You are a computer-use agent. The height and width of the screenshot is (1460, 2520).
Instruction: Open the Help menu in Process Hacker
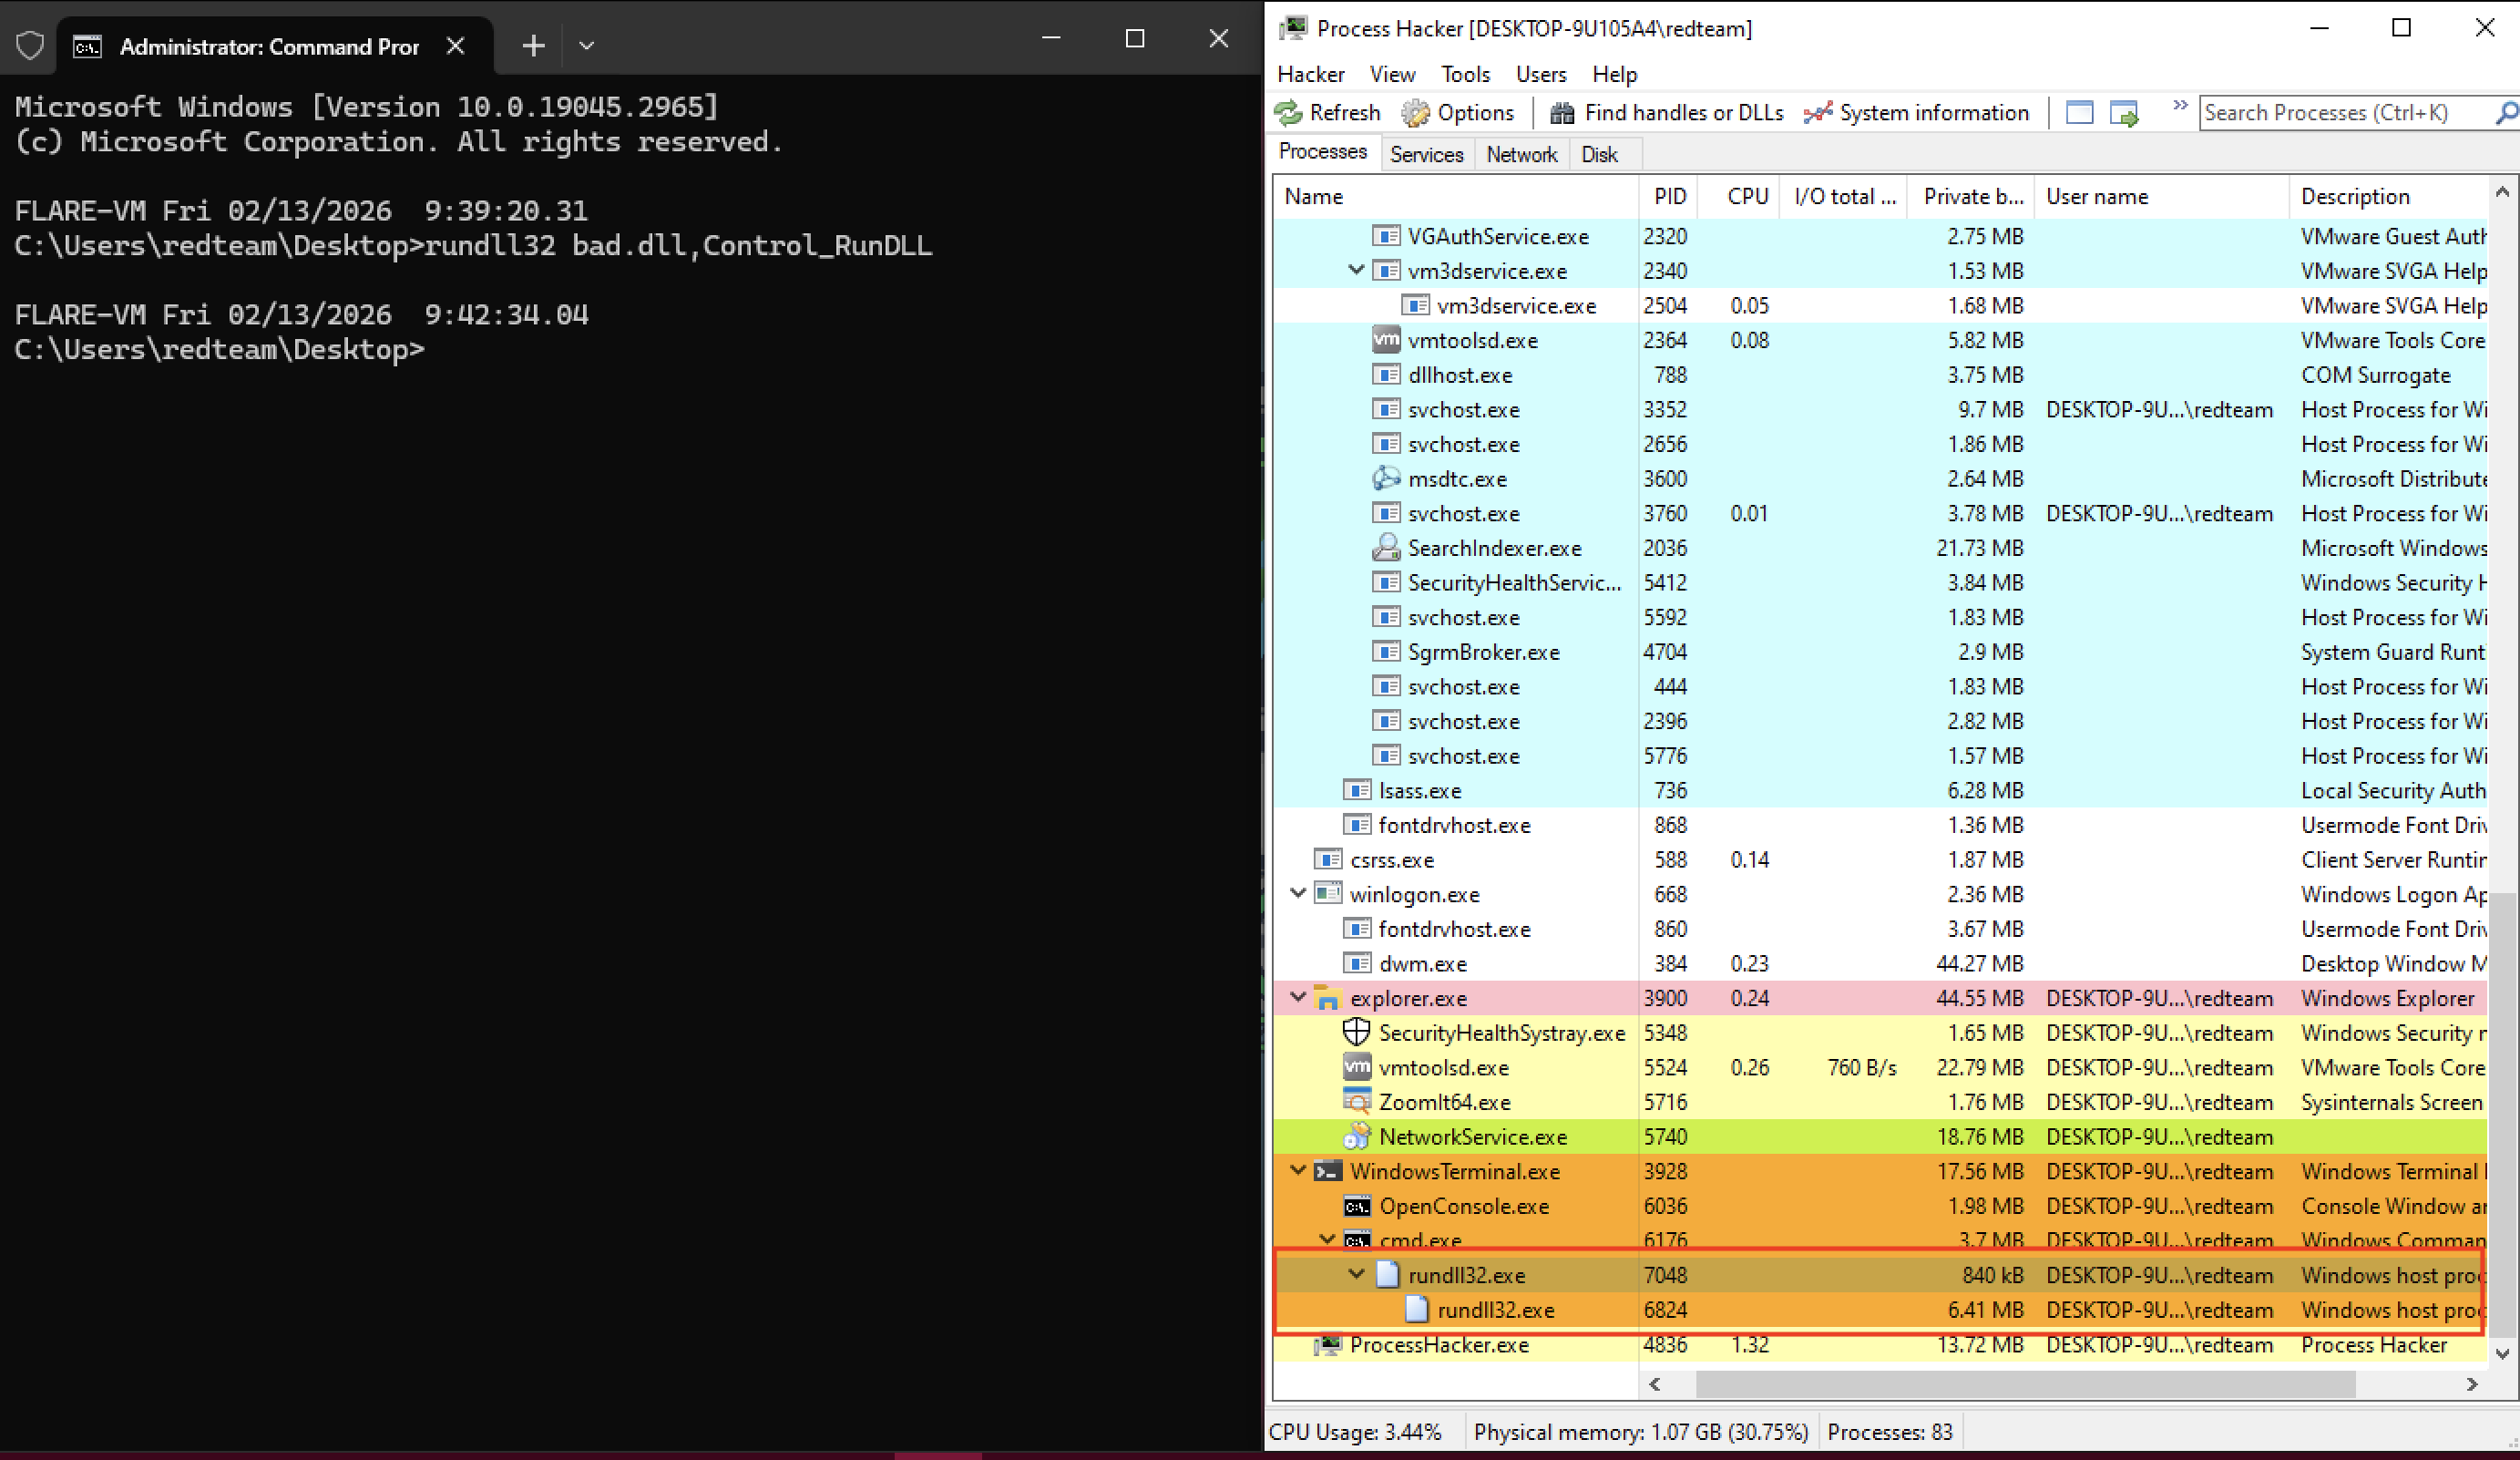coord(1615,74)
